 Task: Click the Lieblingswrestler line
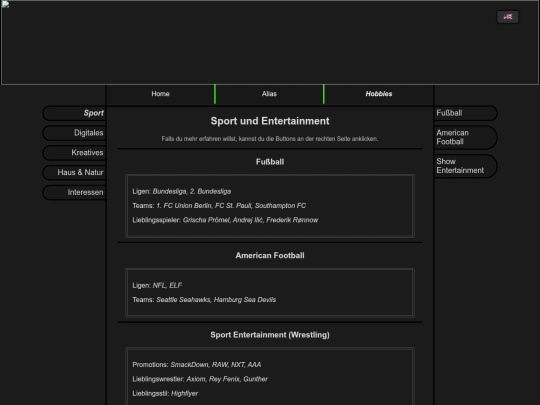point(200,379)
